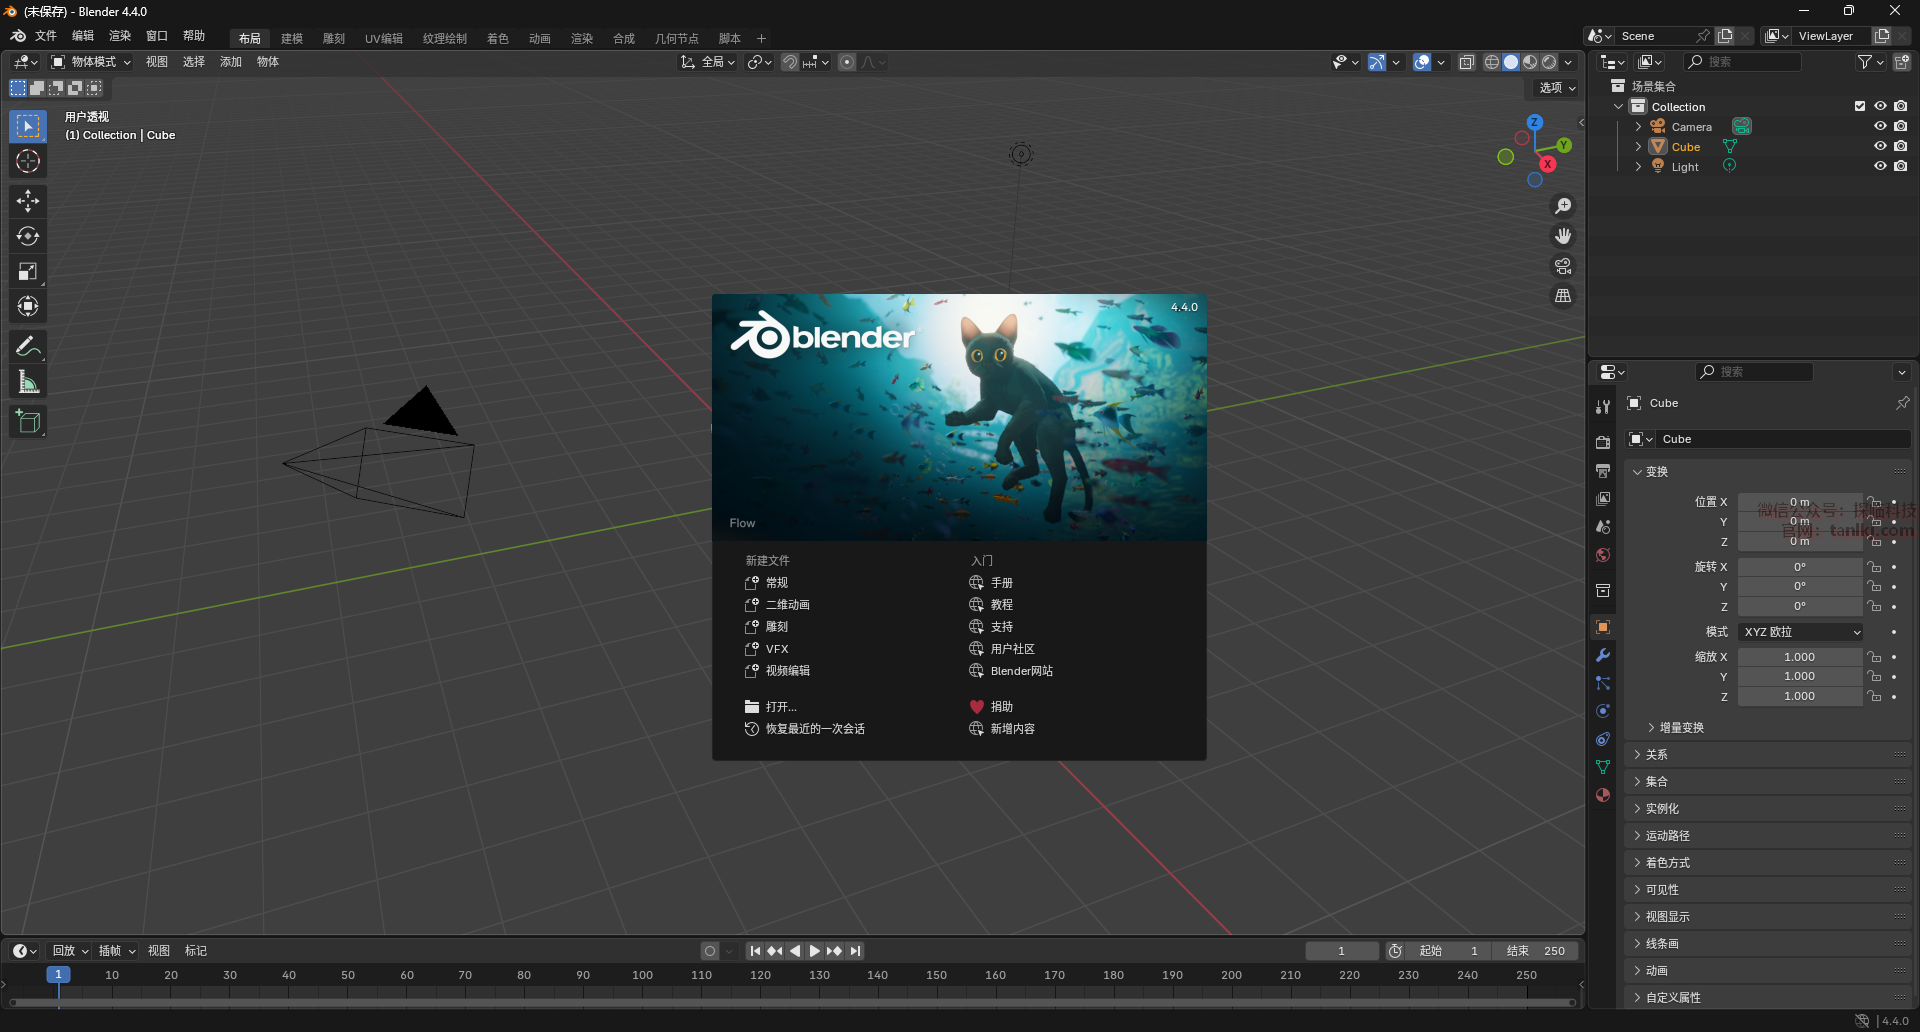Image resolution: width=1920 pixels, height=1032 pixels.
Task: Uncheck the Collection exclude checkbox
Action: [1860, 106]
